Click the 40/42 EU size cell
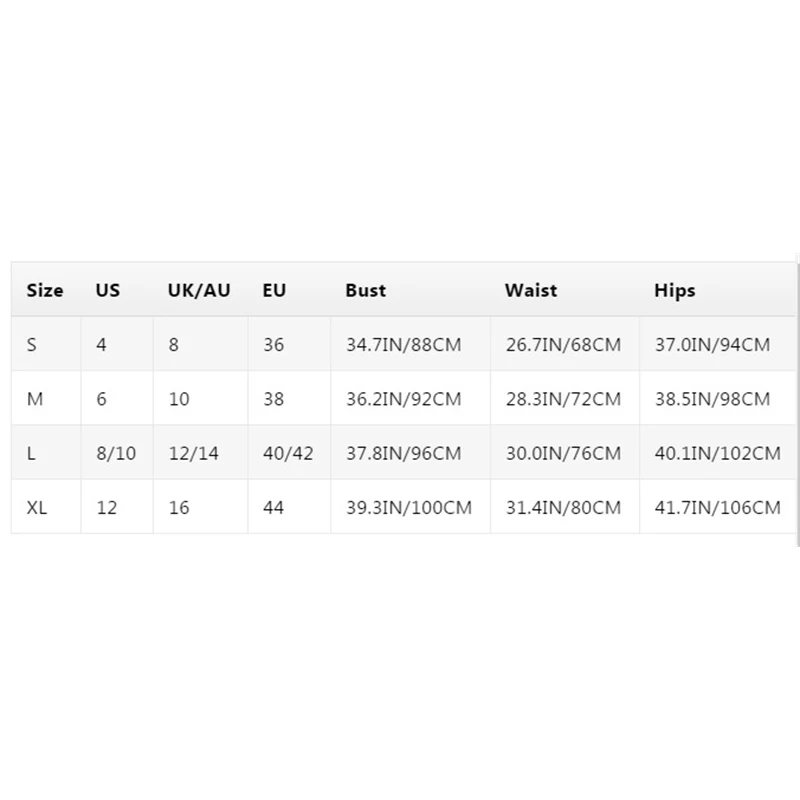The width and height of the screenshot is (800, 800). [x=288, y=453]
